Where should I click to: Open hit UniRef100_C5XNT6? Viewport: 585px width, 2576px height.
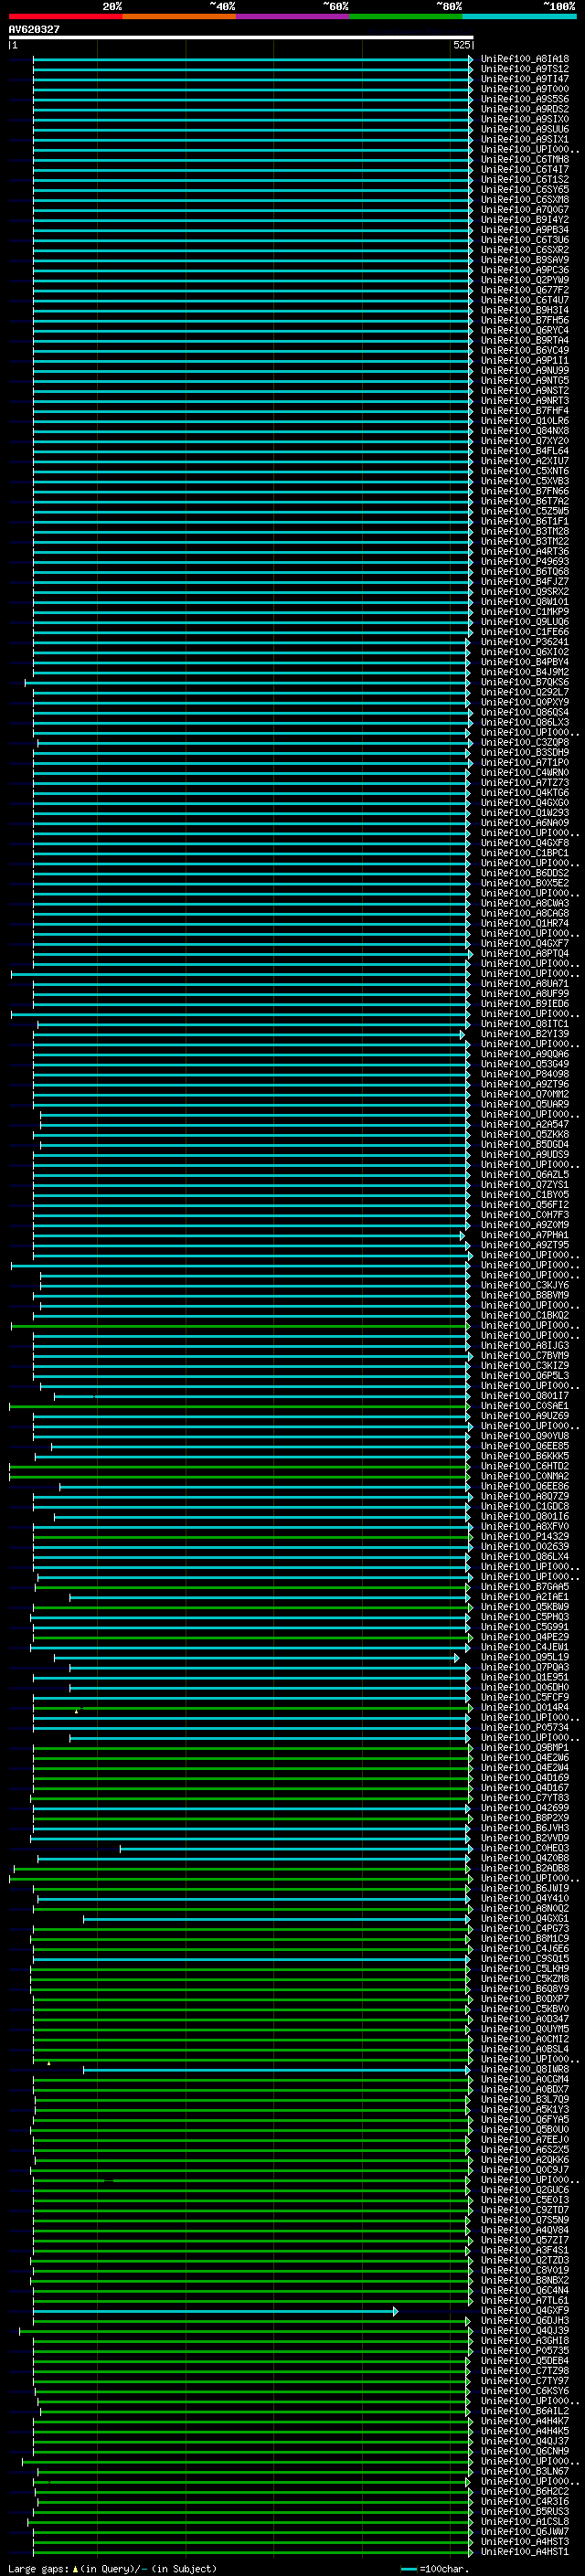524,471
